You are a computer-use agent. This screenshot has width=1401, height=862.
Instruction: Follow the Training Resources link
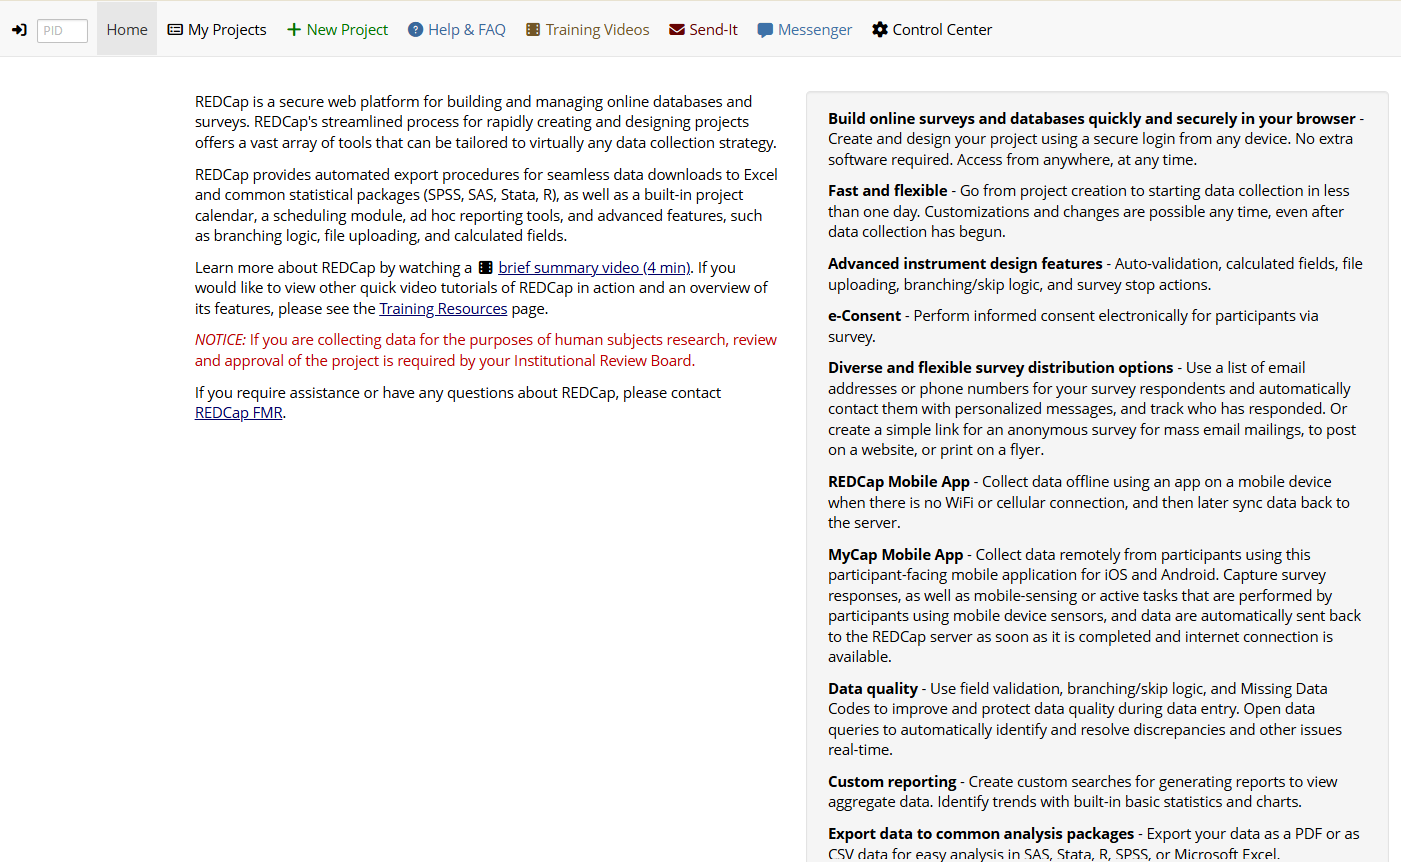[x=443, y=309]
